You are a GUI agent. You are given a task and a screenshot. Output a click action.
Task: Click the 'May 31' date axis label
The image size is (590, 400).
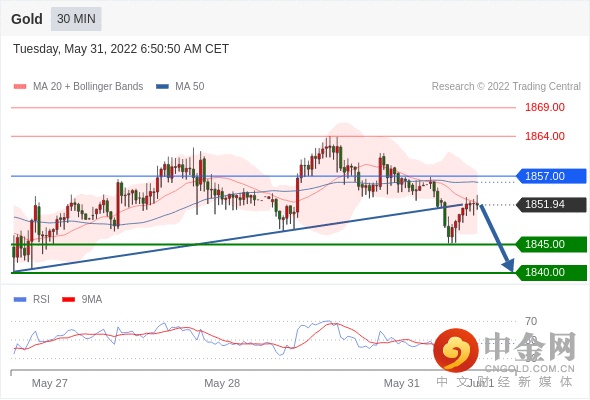tap(401, 383)
